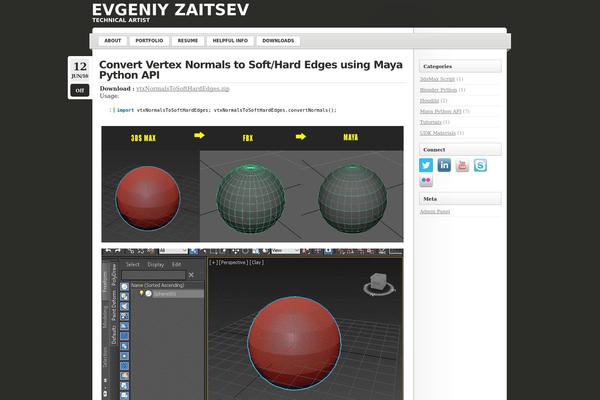Open the Helpful Info menu item

[x=229, y=41]
